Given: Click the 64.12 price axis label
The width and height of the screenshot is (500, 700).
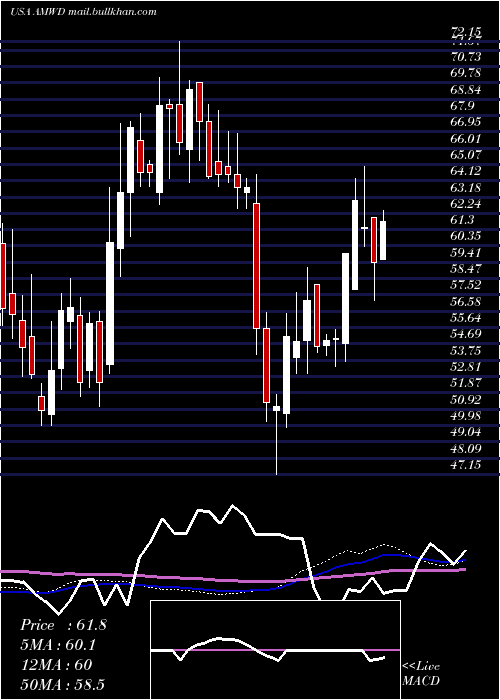Looking at the screenshot, I should [x=466, y=171].
